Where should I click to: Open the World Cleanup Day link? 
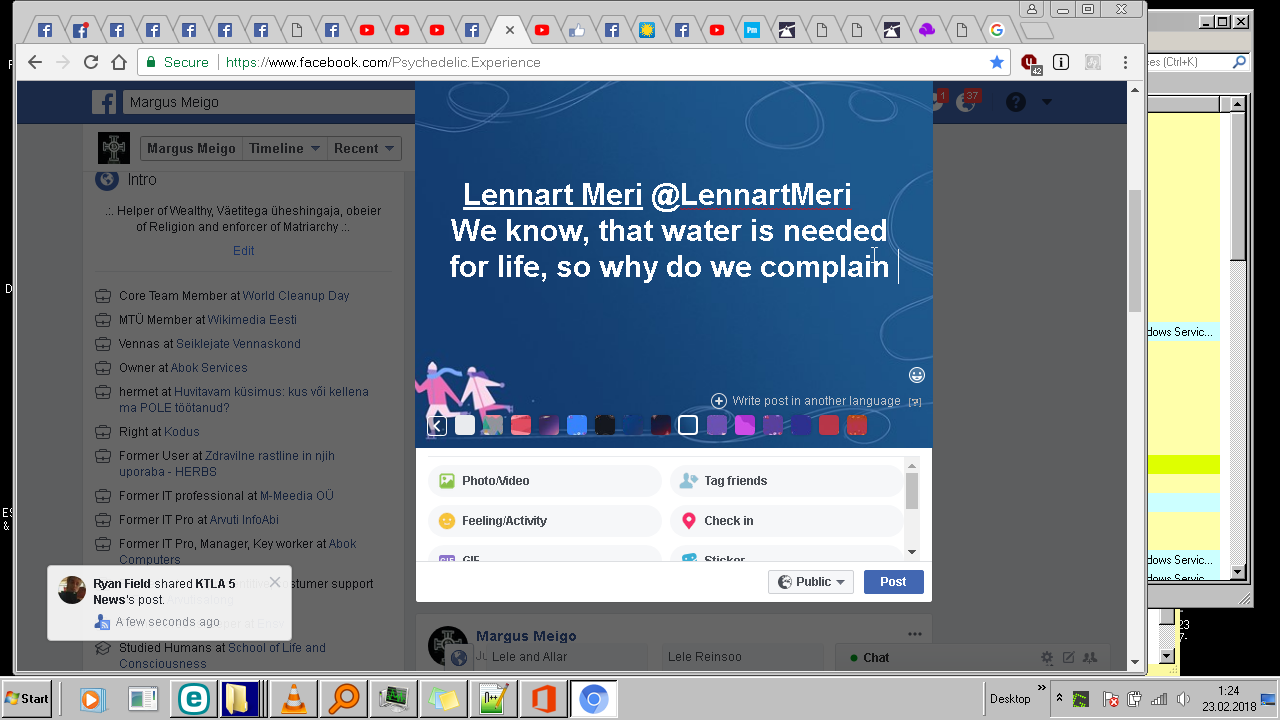point(296,296)
